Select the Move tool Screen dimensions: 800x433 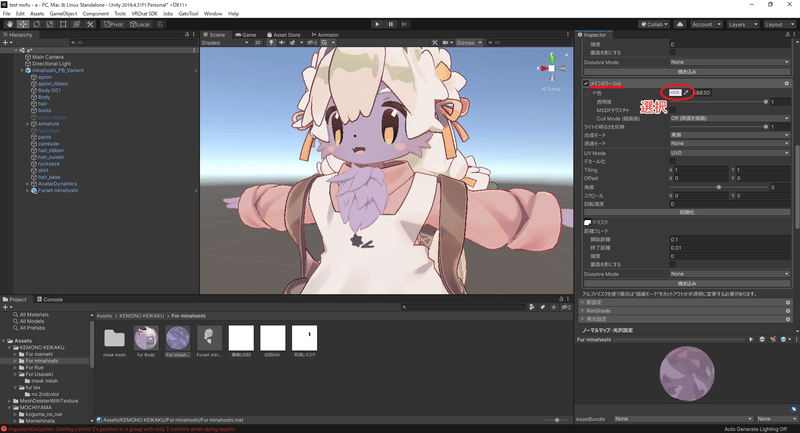[23, 24]
